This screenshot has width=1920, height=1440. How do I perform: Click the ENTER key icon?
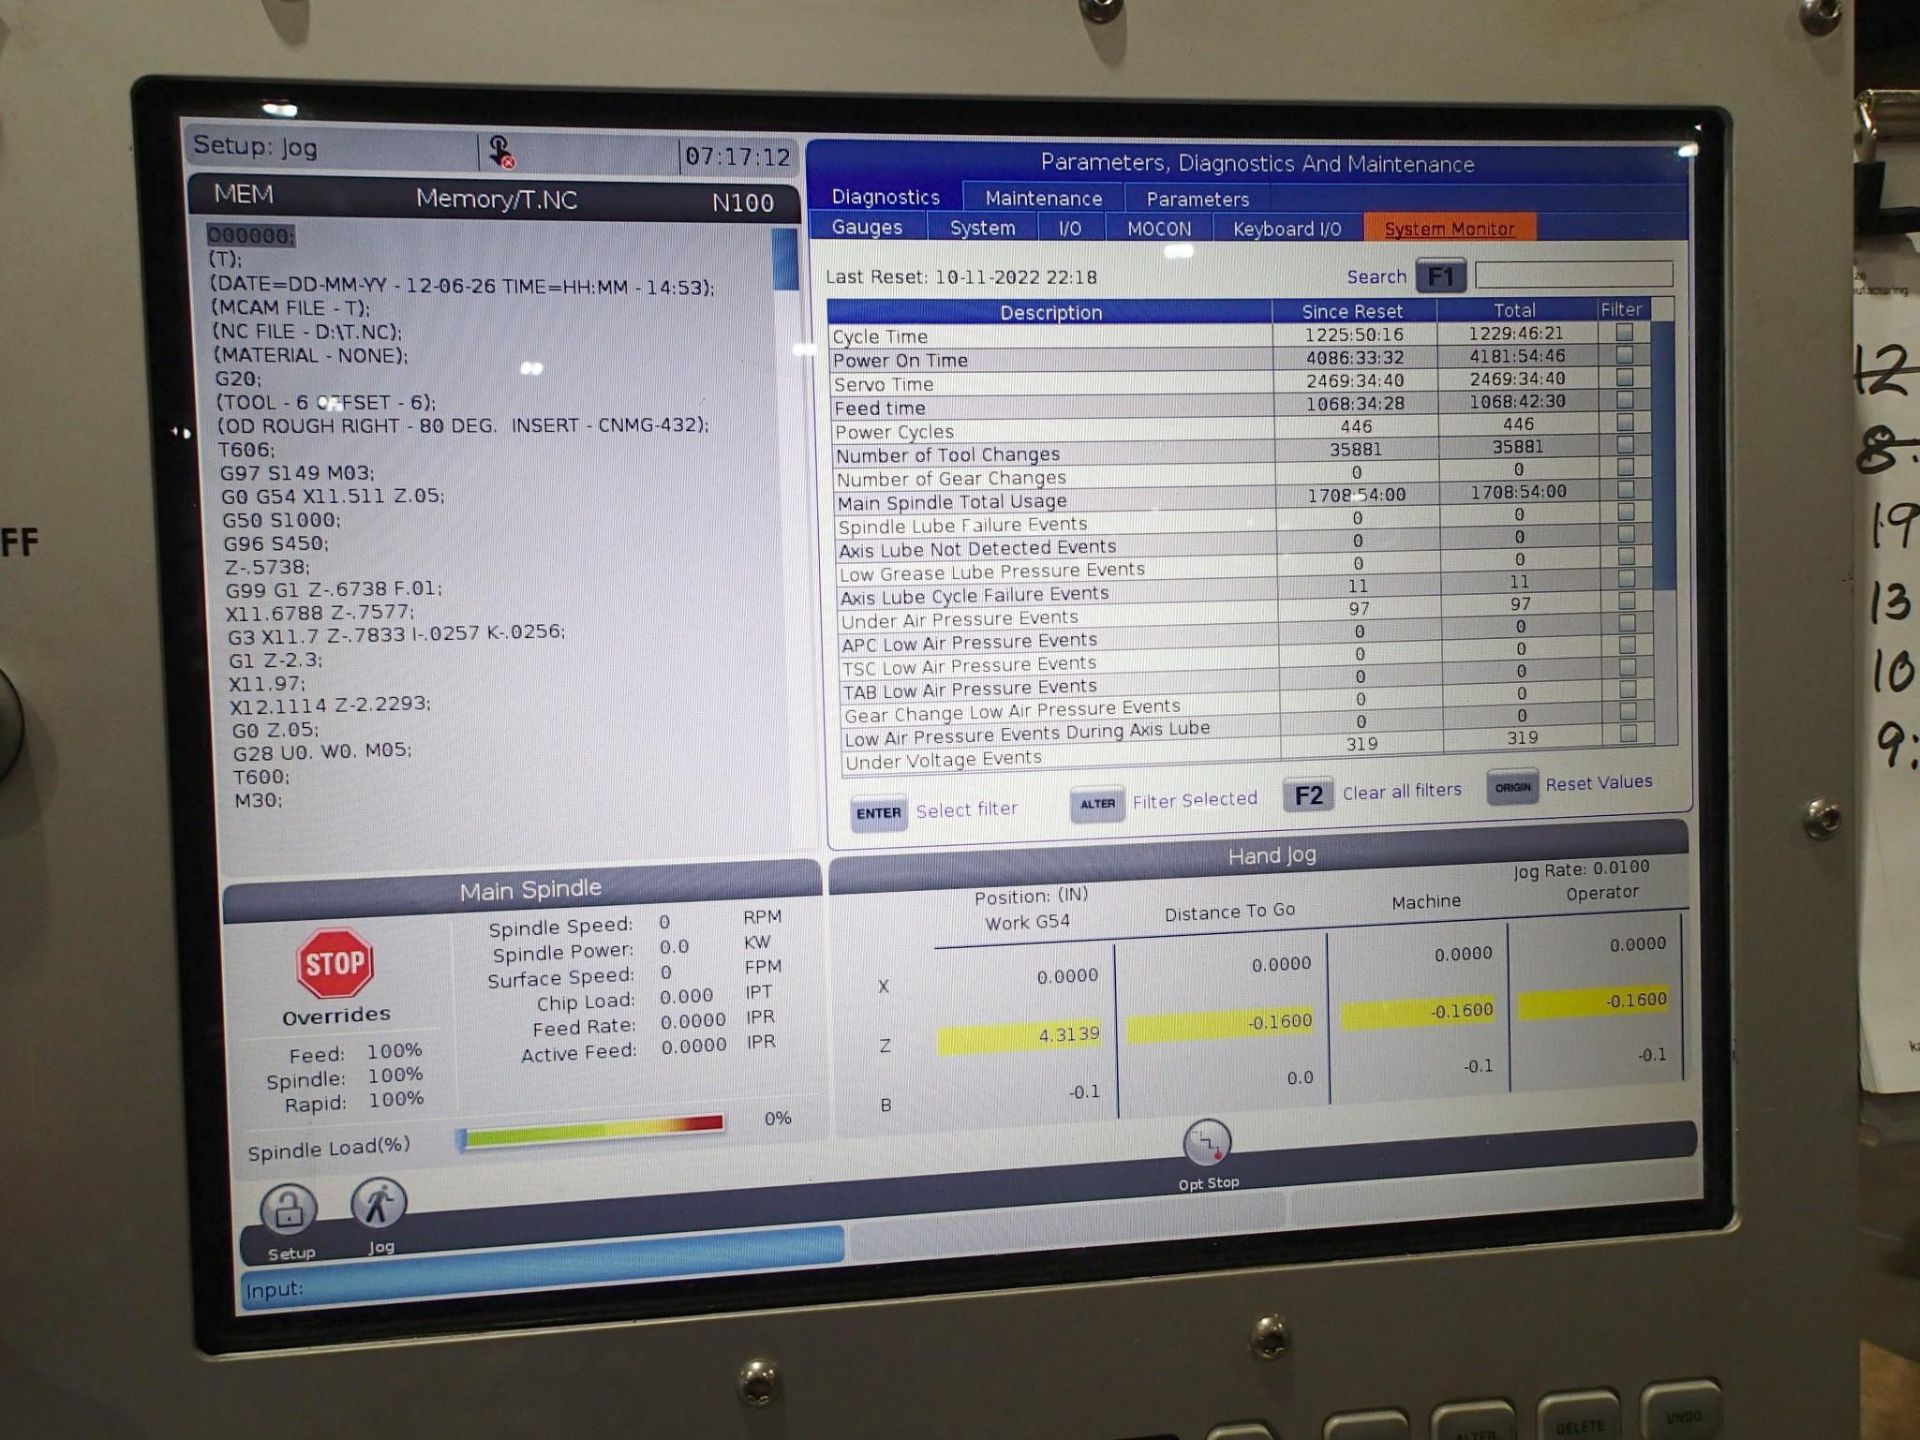click(x=878, y=813)
